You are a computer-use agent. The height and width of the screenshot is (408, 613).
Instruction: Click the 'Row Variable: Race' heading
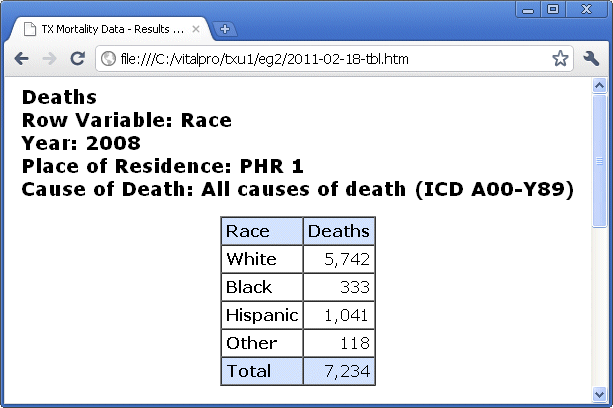[127, 120]
